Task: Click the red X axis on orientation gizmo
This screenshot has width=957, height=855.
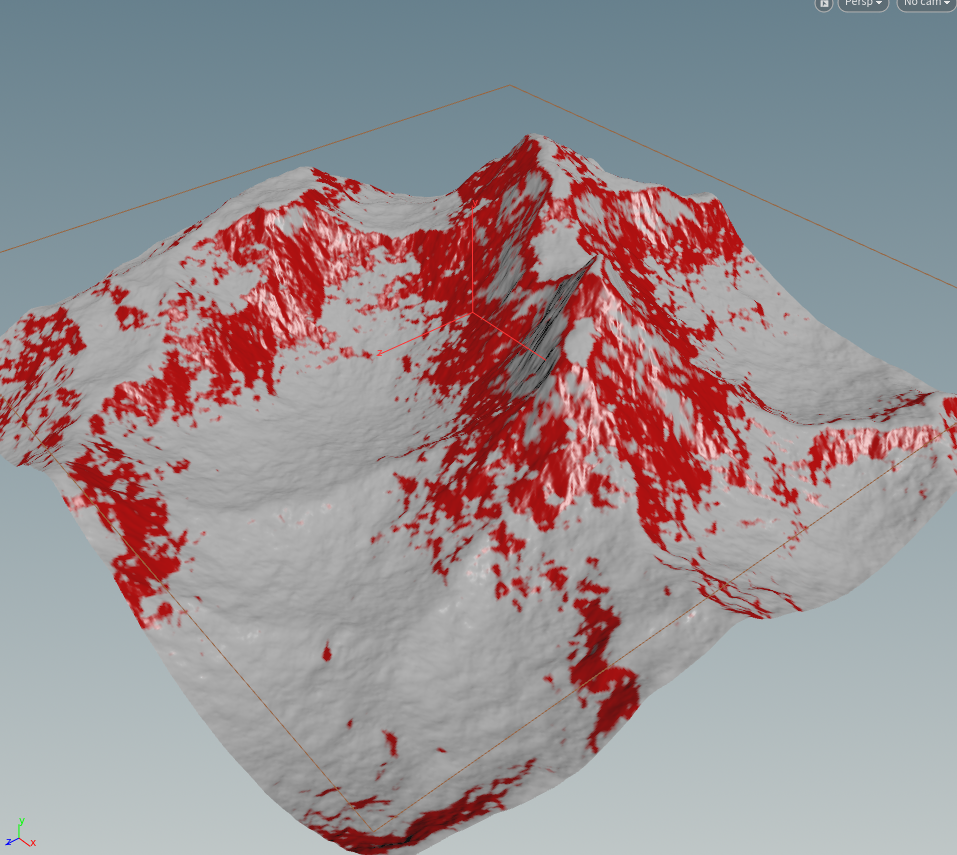Action: coord(29,842)
